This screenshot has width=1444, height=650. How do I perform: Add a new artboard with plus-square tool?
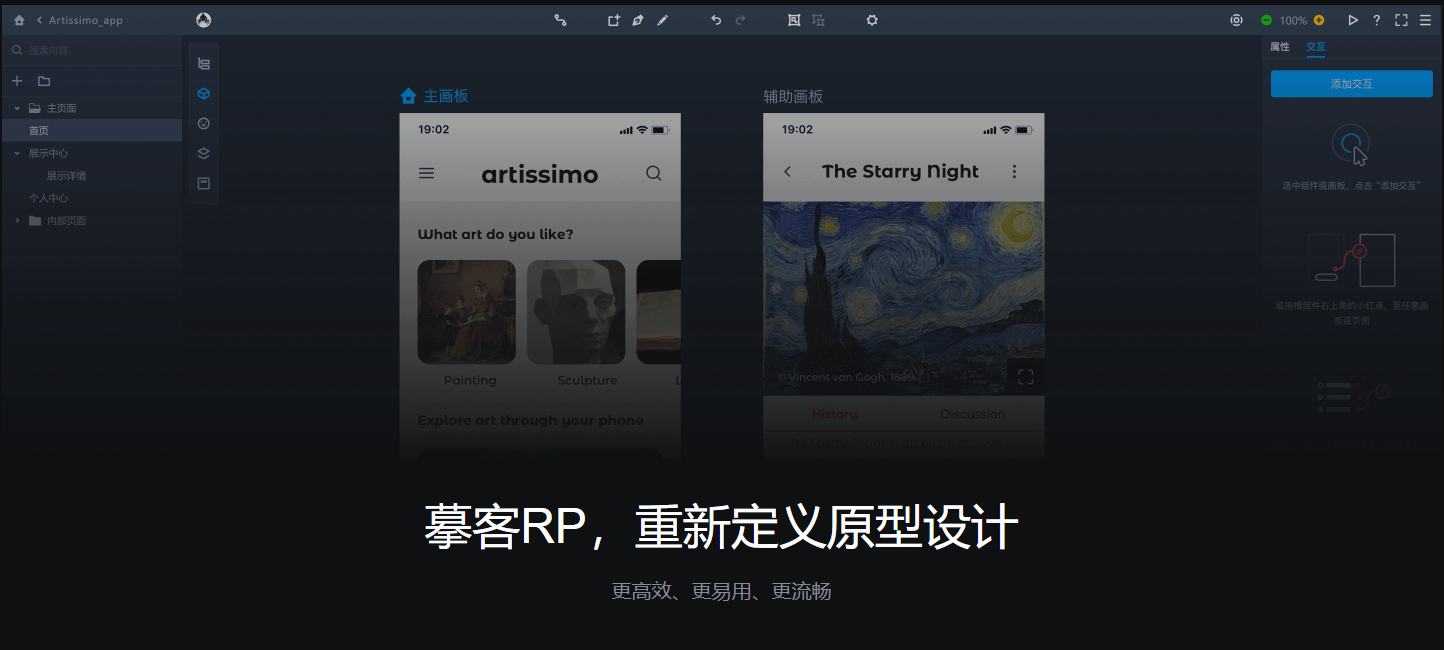(x=613, y=20)
